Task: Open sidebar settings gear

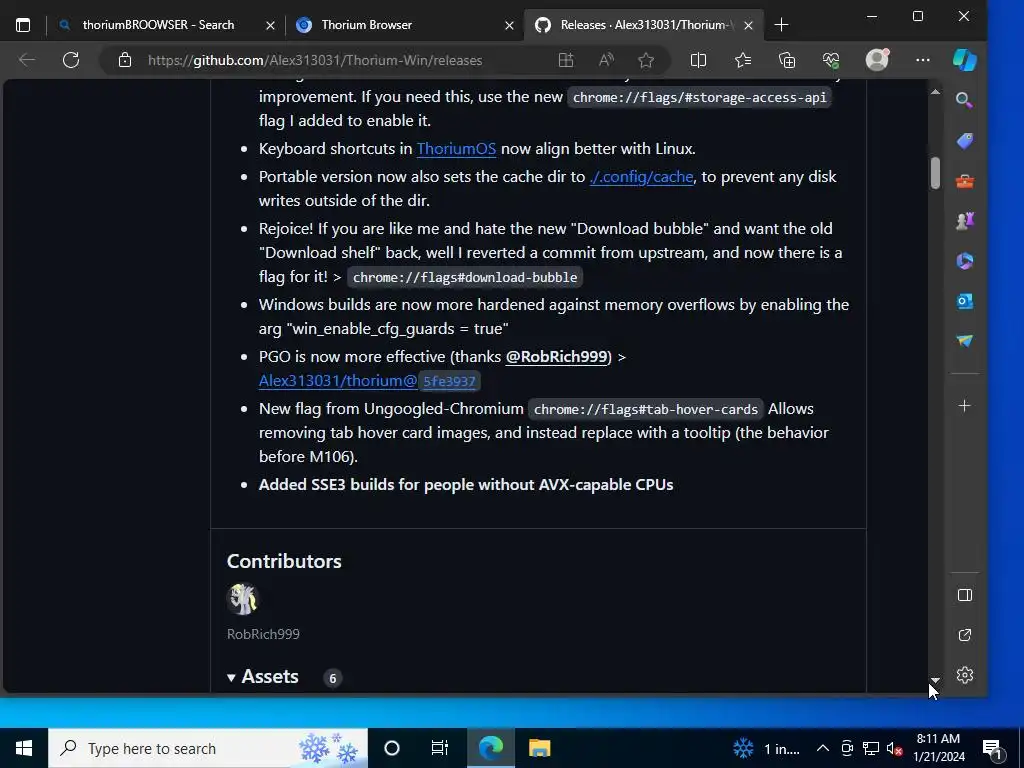Action: click(965, 675)
